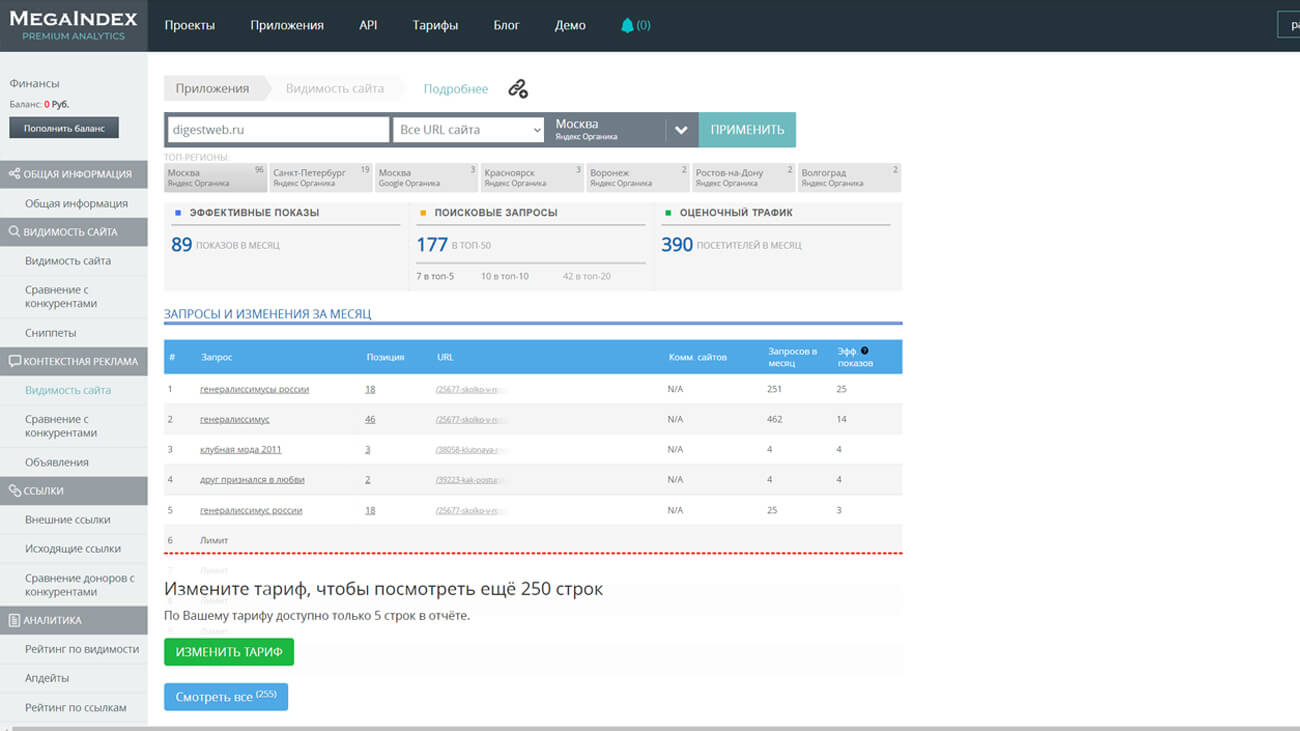This screenshot has height=731, width=1300.
Task: Open the Общая информация section header
Action: tap(74, 174)
